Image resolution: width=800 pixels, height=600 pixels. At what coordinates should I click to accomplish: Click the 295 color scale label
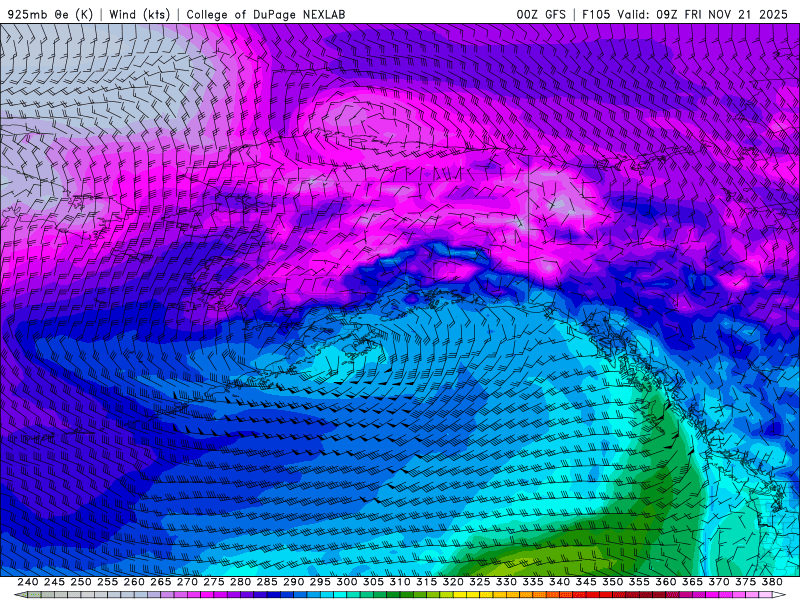(x=320, y=582)
